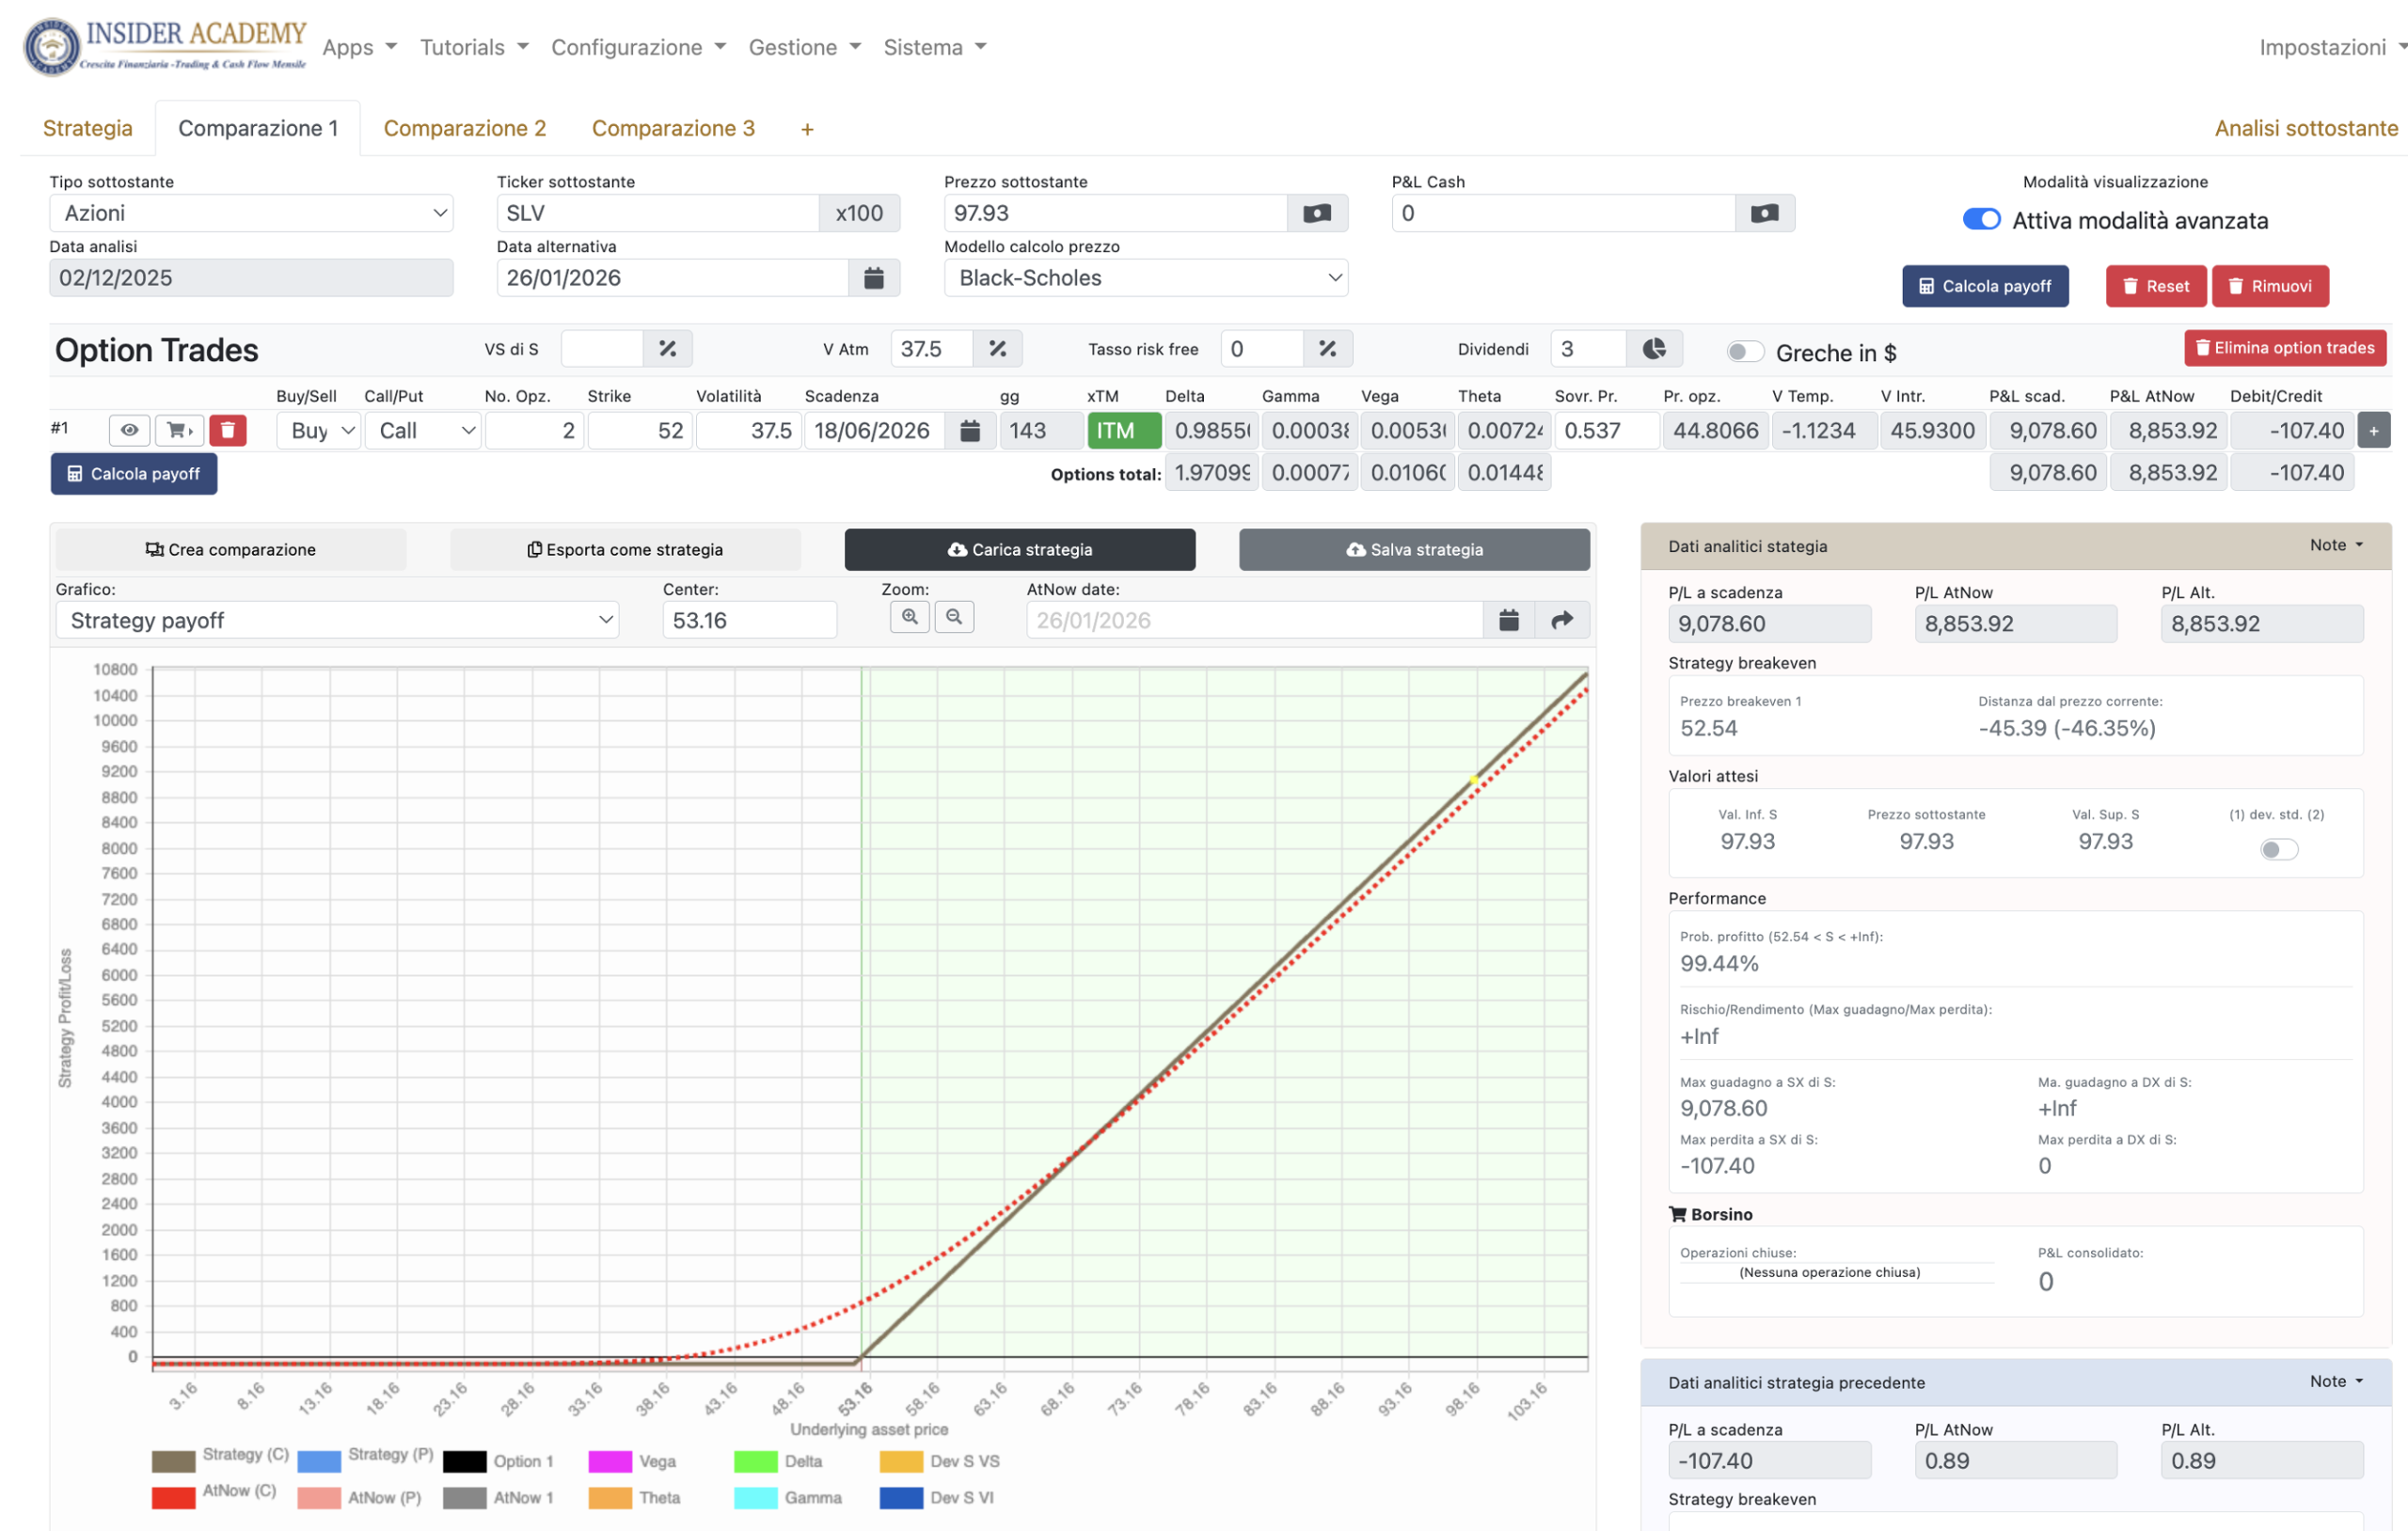This screenshot has height=1531, width=2408.
Task: Zoom out on the payoff chart
Action: [x=954, y=617]
